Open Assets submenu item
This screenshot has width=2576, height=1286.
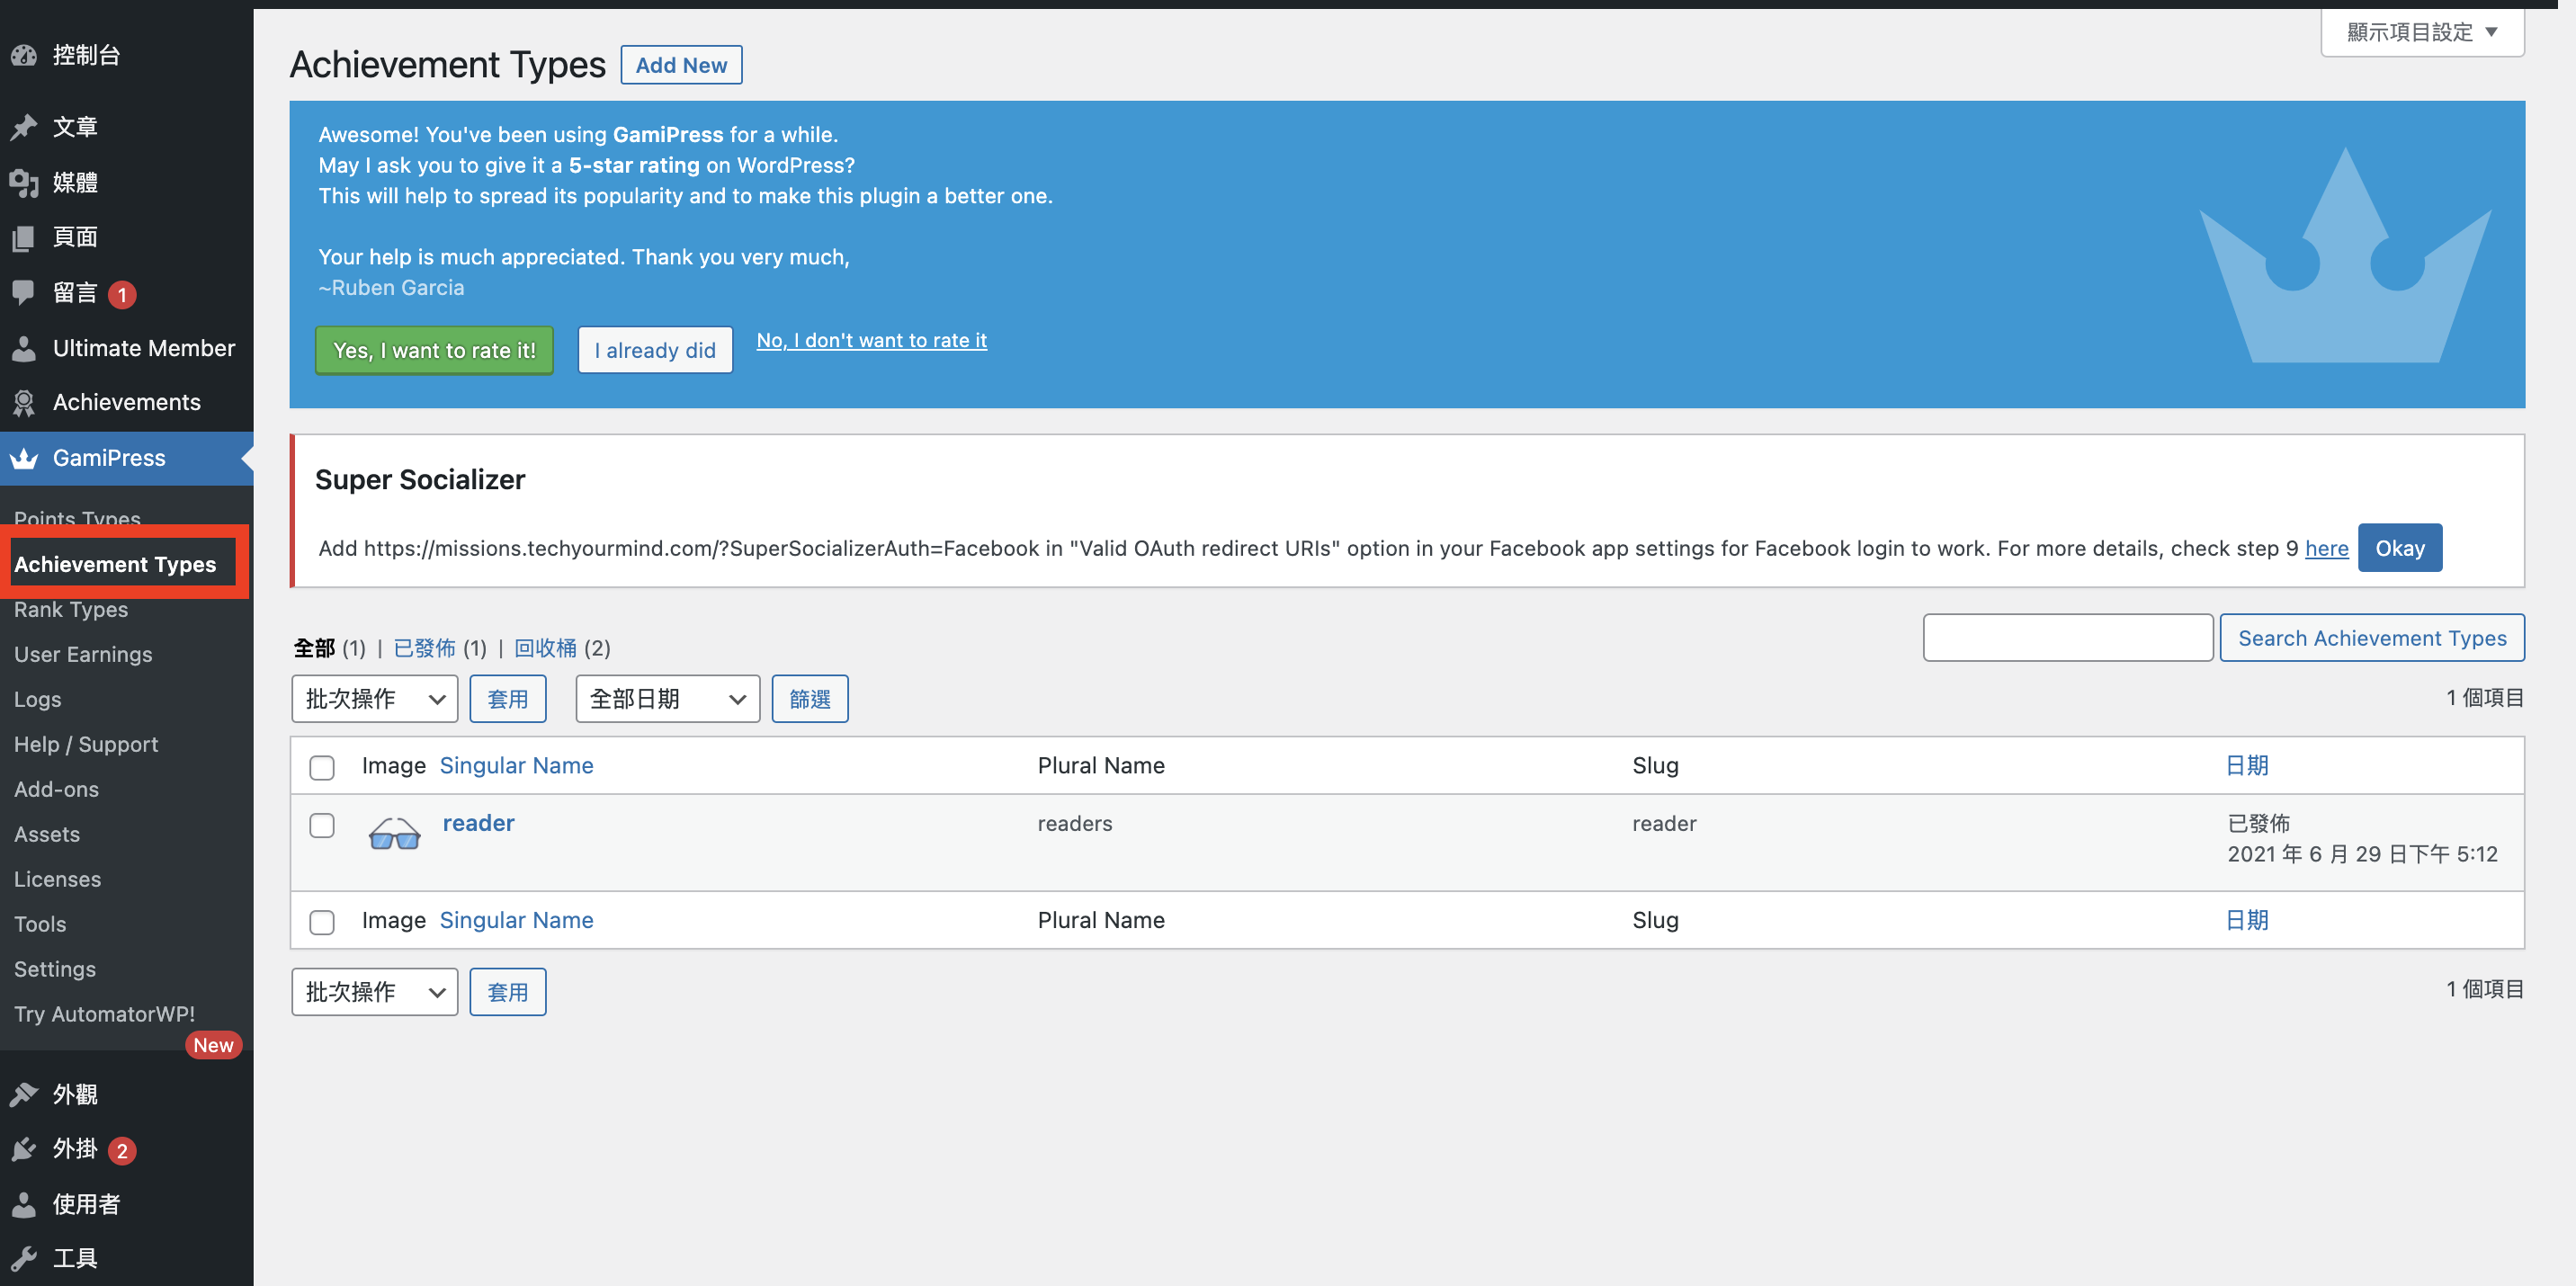coord(47,834)
